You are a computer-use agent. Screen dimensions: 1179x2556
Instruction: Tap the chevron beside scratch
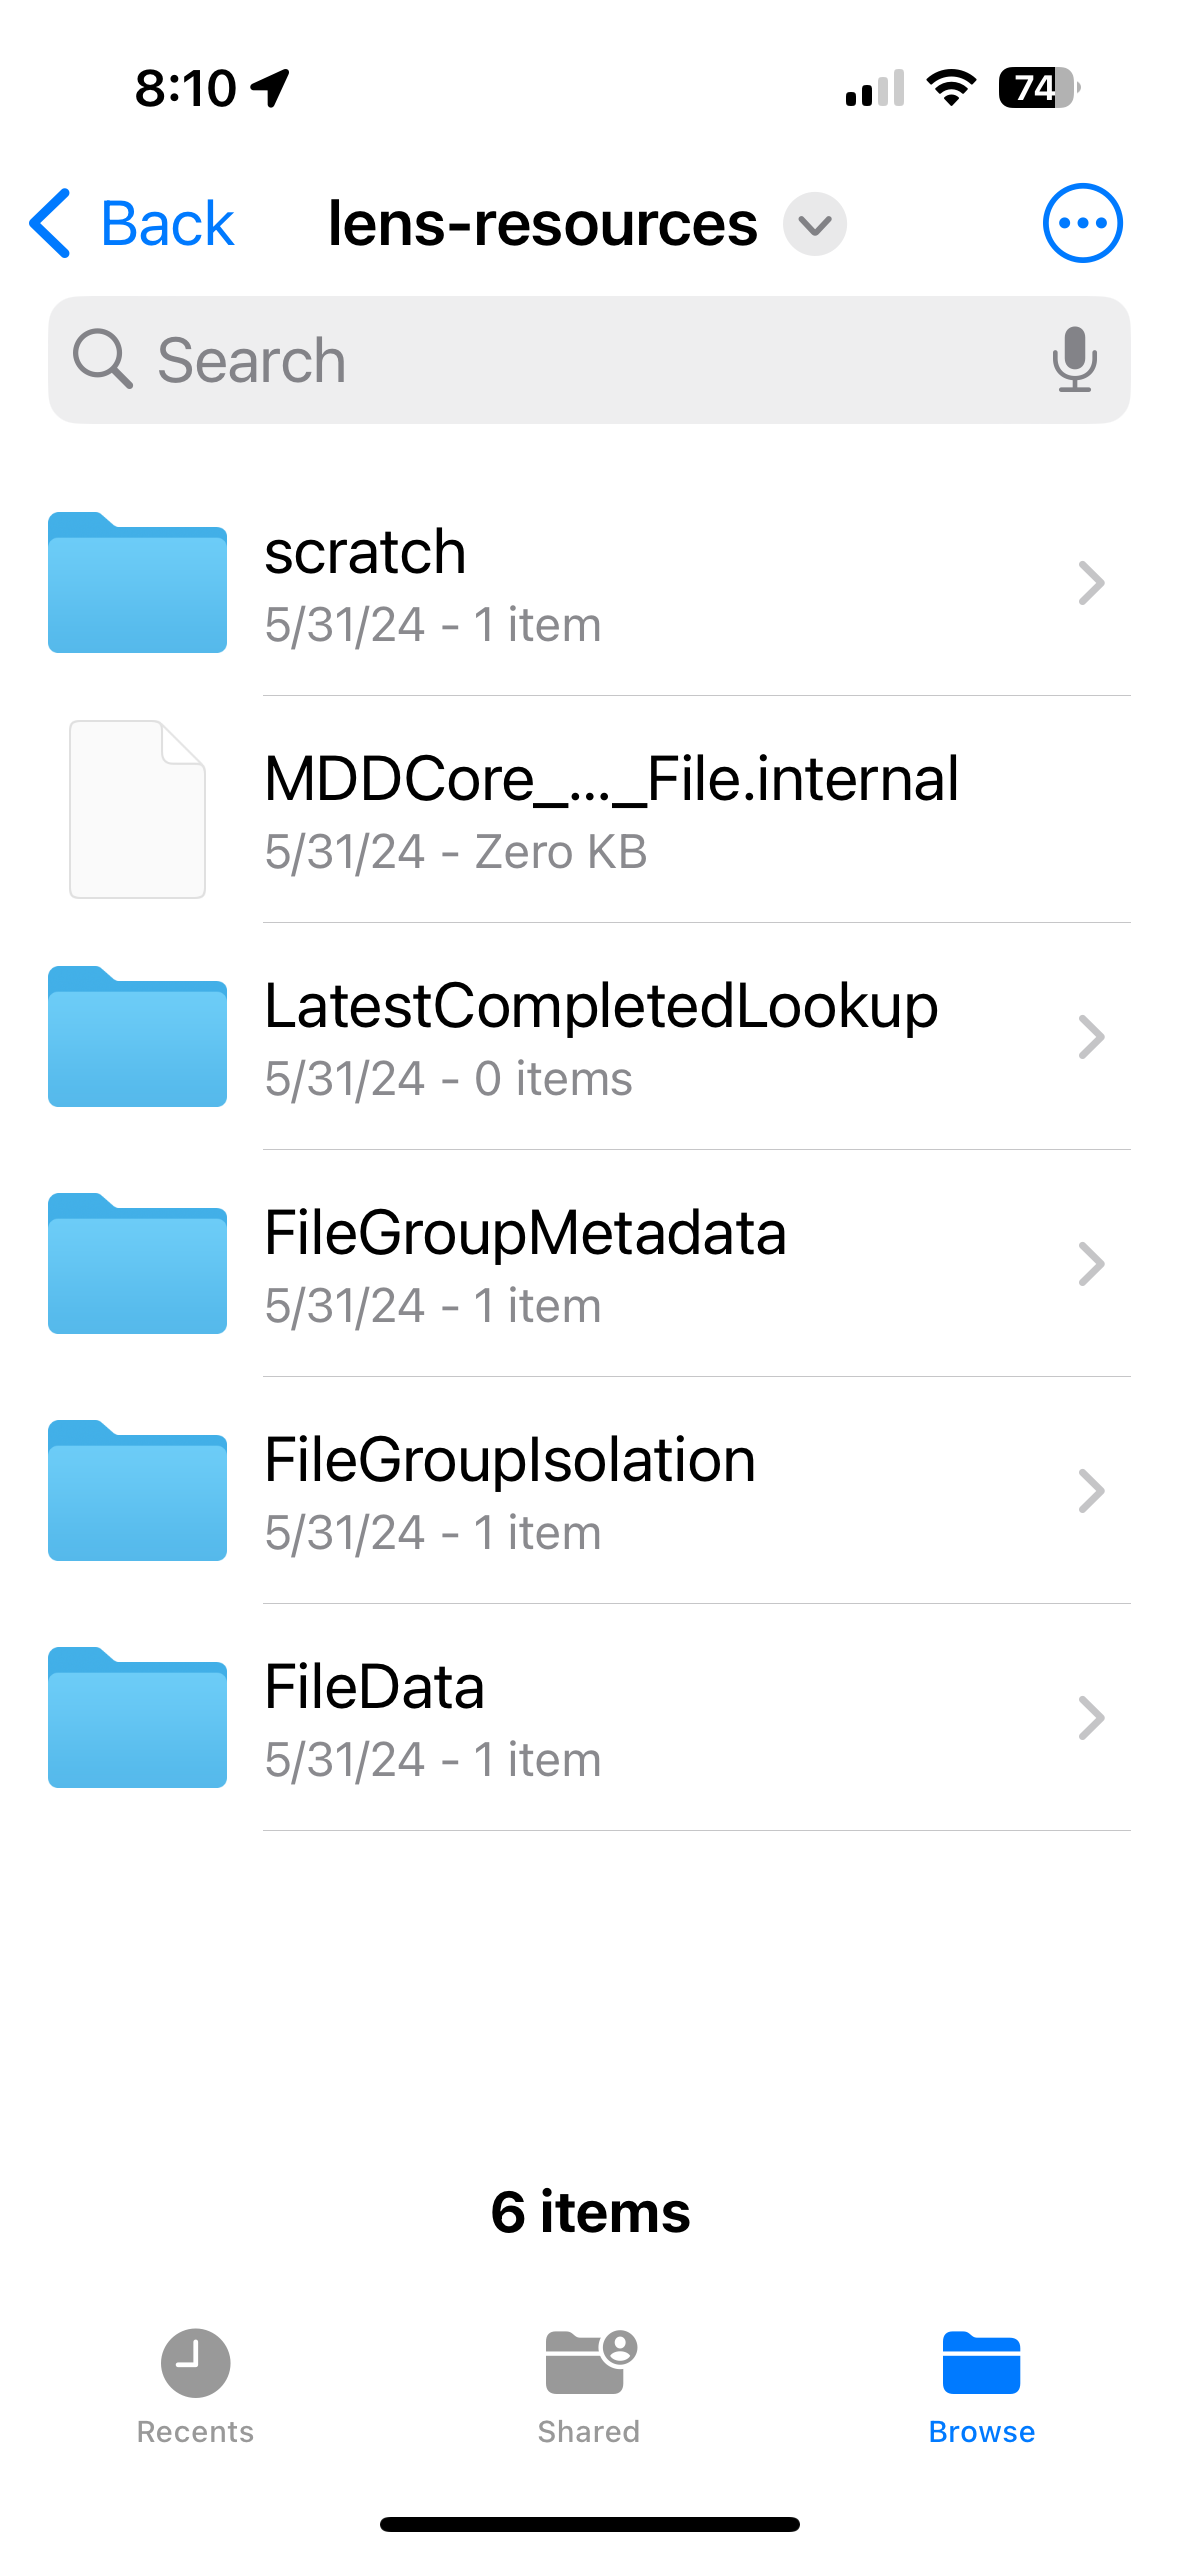(1091, 583)
